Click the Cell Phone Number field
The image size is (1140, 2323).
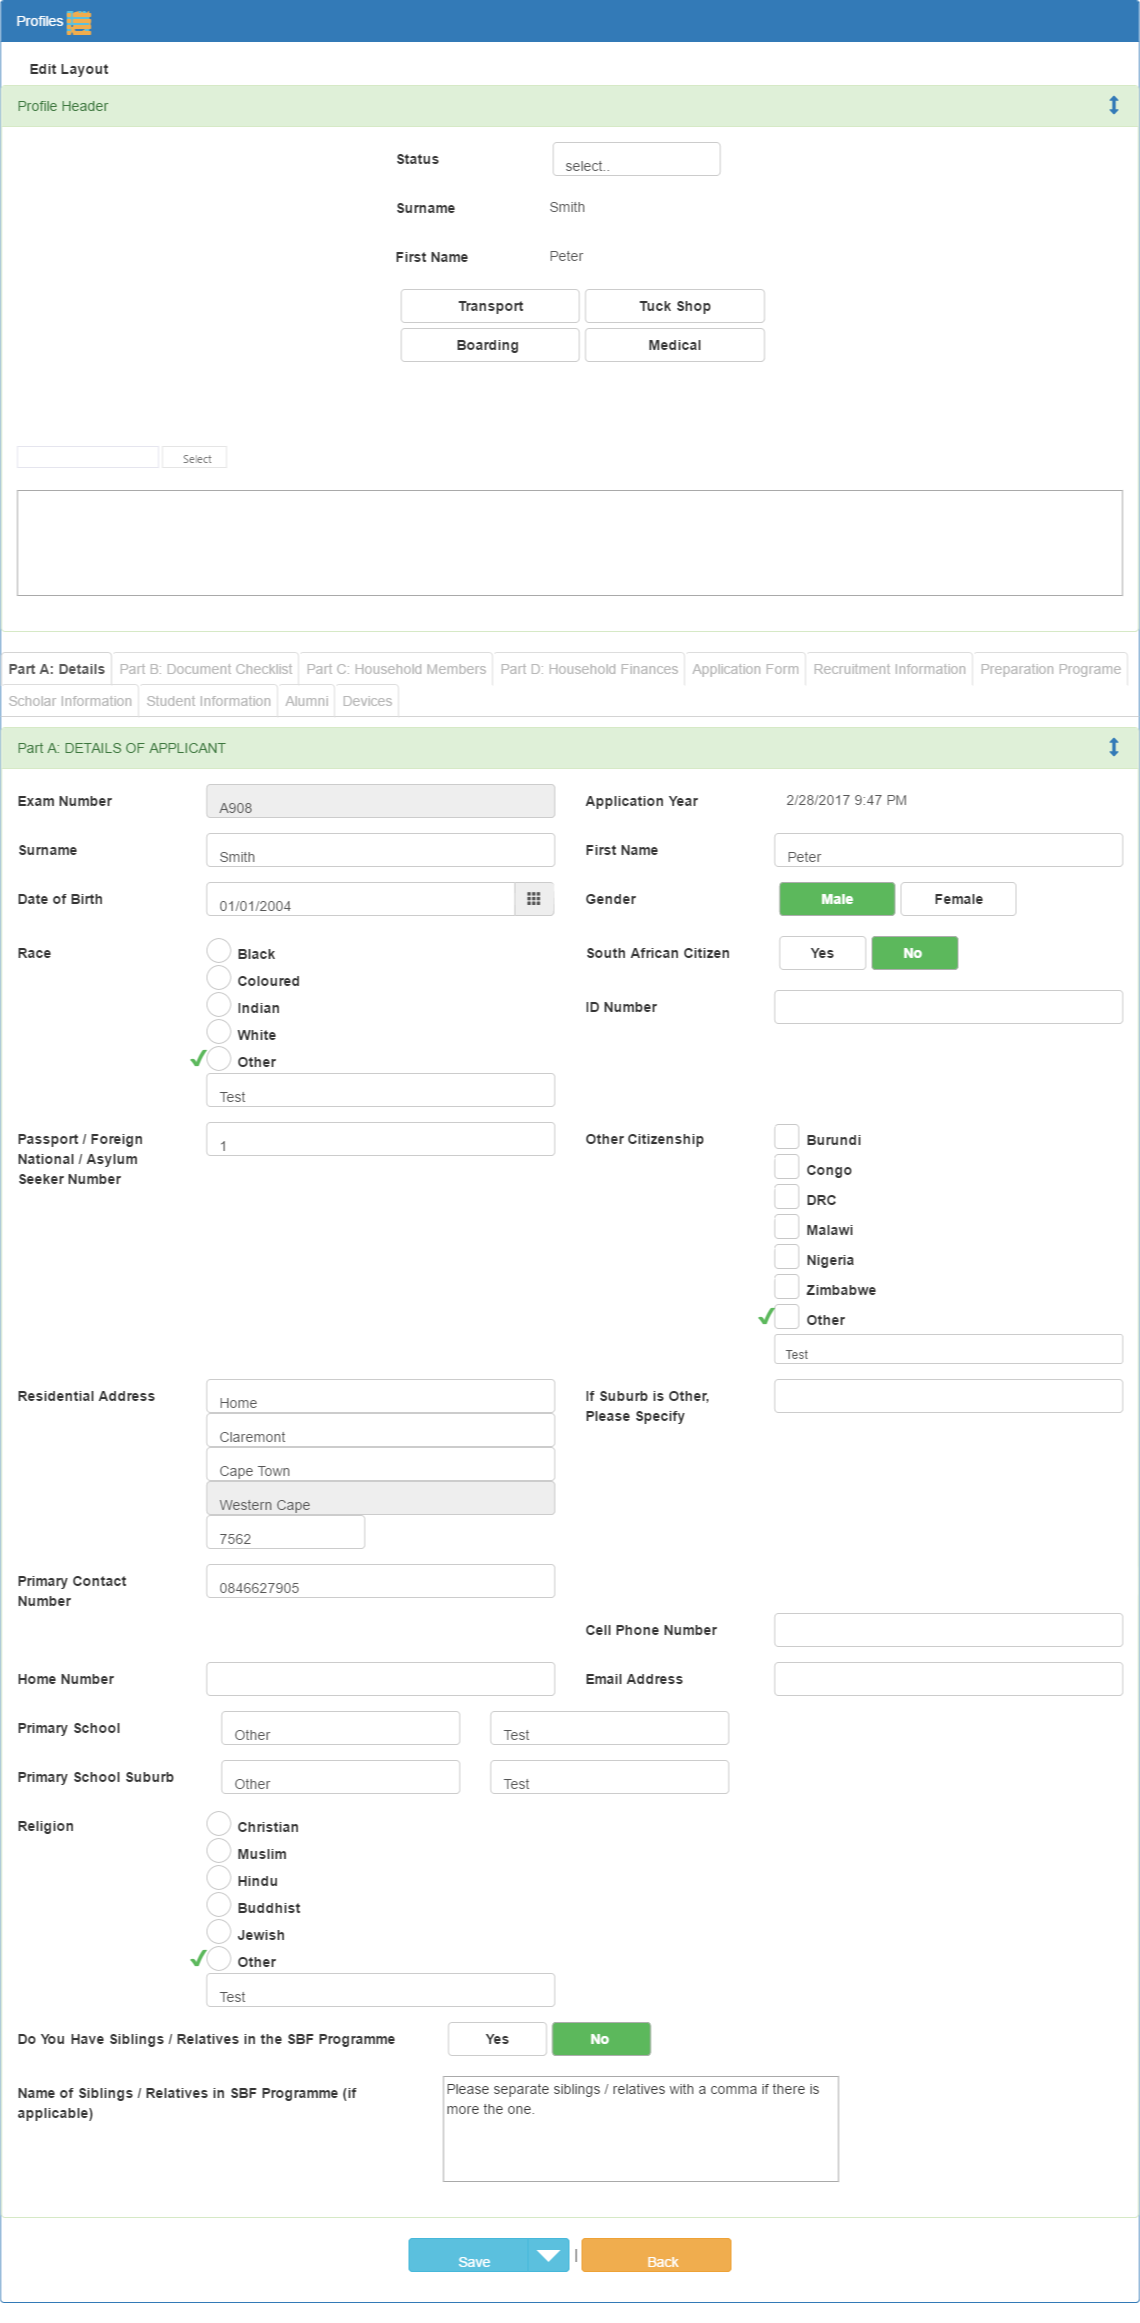point(949,1630)
